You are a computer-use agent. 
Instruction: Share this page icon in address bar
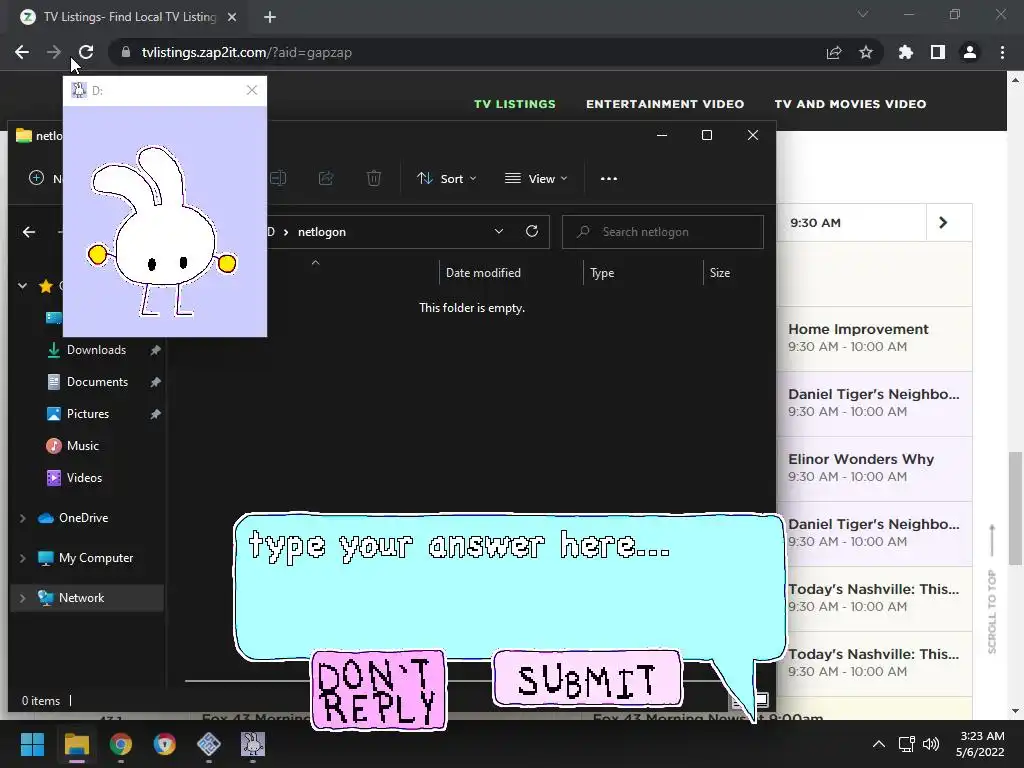pyautogui.click(x=834, y=52)
